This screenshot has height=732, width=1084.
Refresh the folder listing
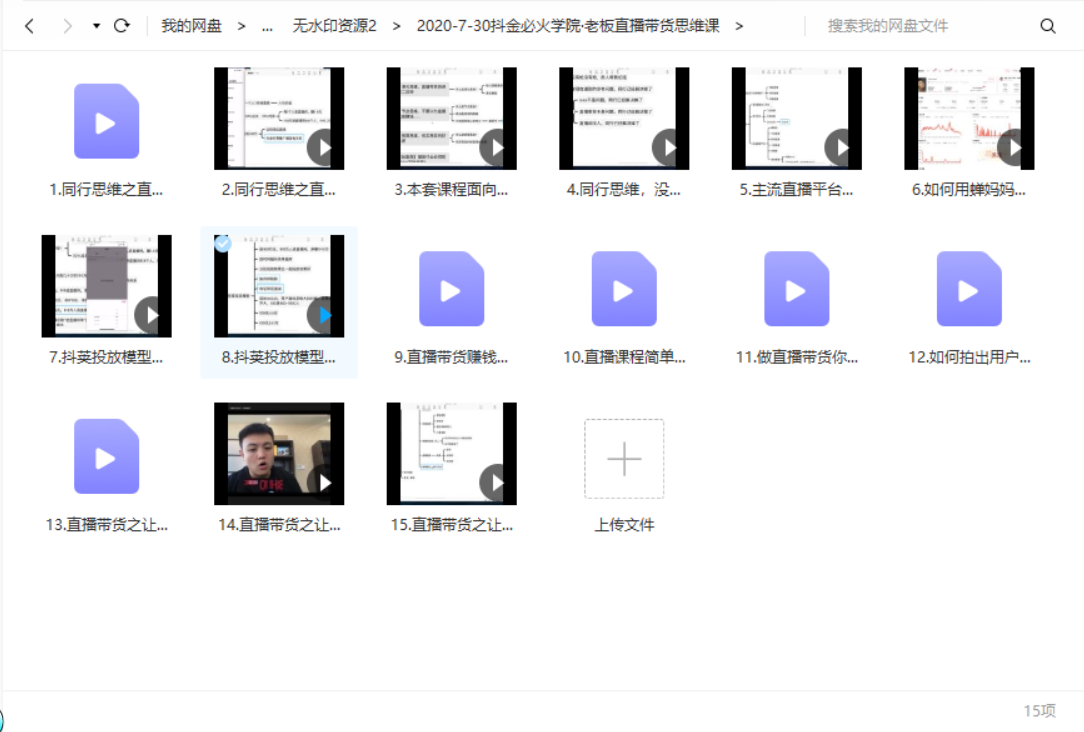(122, 26)
